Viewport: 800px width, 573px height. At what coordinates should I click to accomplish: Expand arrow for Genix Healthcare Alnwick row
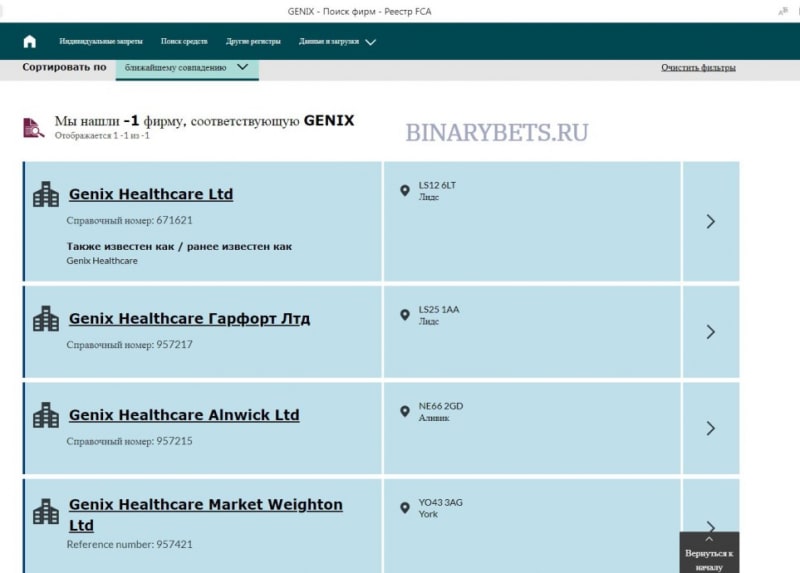point(711,428)
